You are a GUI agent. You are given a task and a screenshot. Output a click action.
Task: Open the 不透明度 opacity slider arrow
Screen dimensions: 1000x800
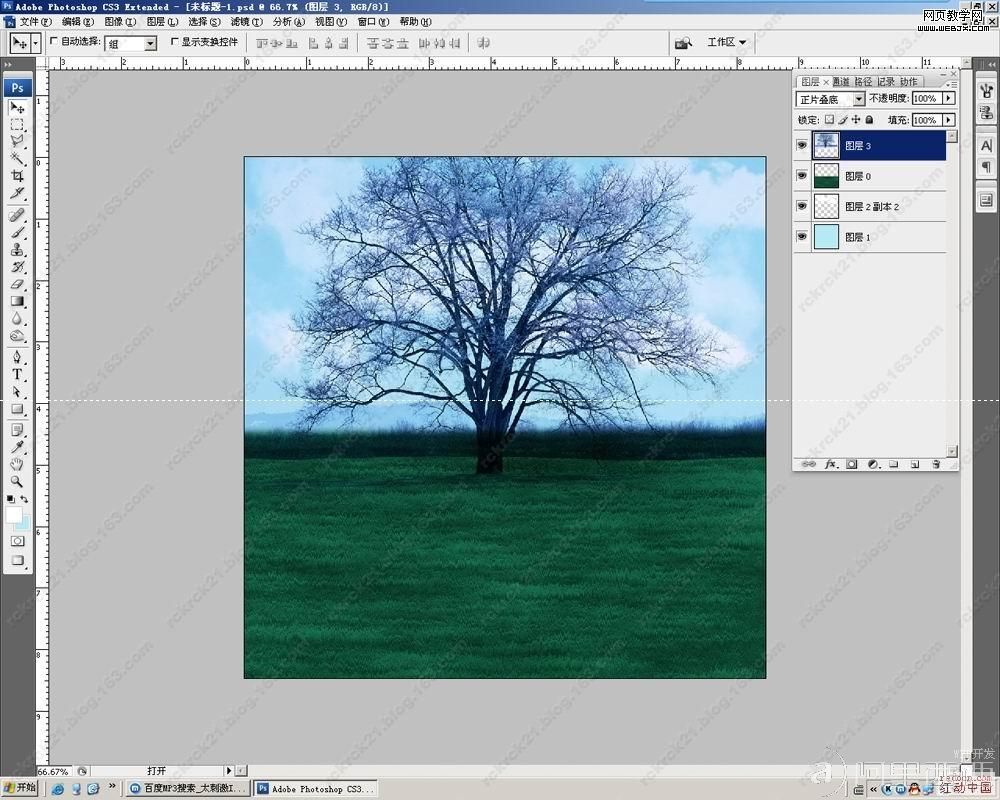949,98
